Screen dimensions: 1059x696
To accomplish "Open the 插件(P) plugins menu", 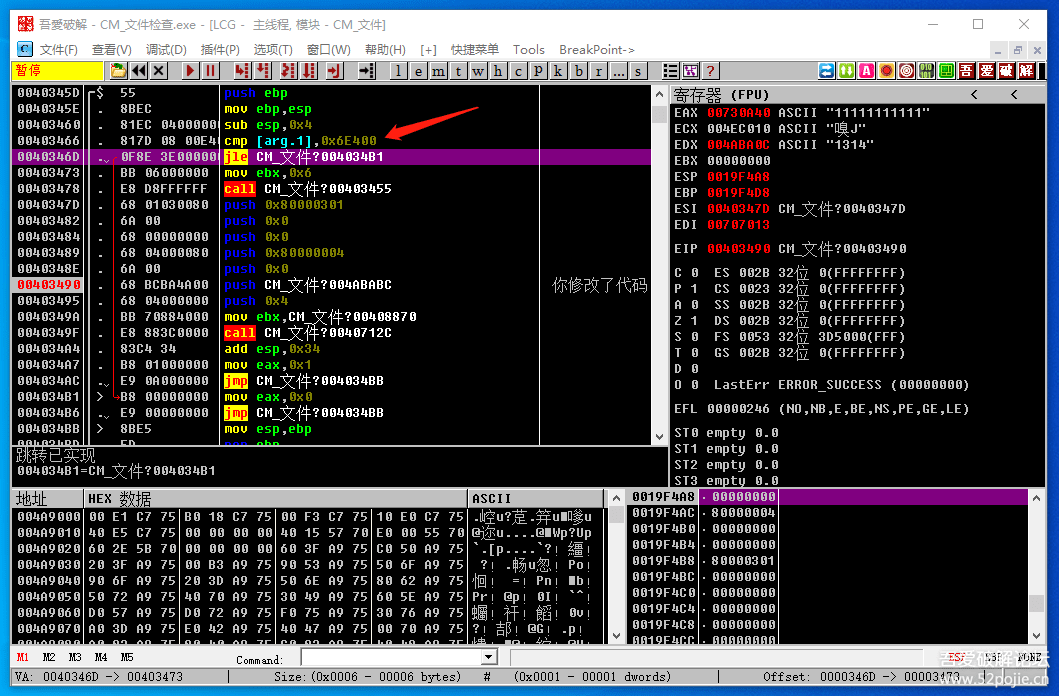I will pos(220,49).
